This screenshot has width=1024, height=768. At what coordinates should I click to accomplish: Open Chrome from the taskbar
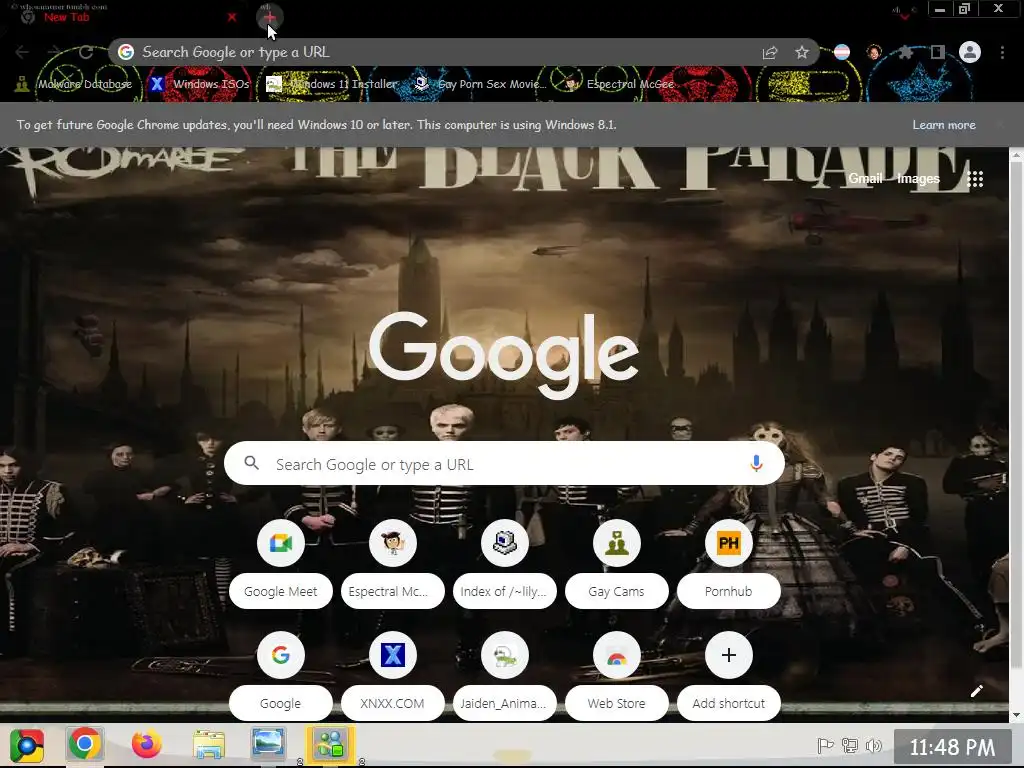(x=85, y=744)
